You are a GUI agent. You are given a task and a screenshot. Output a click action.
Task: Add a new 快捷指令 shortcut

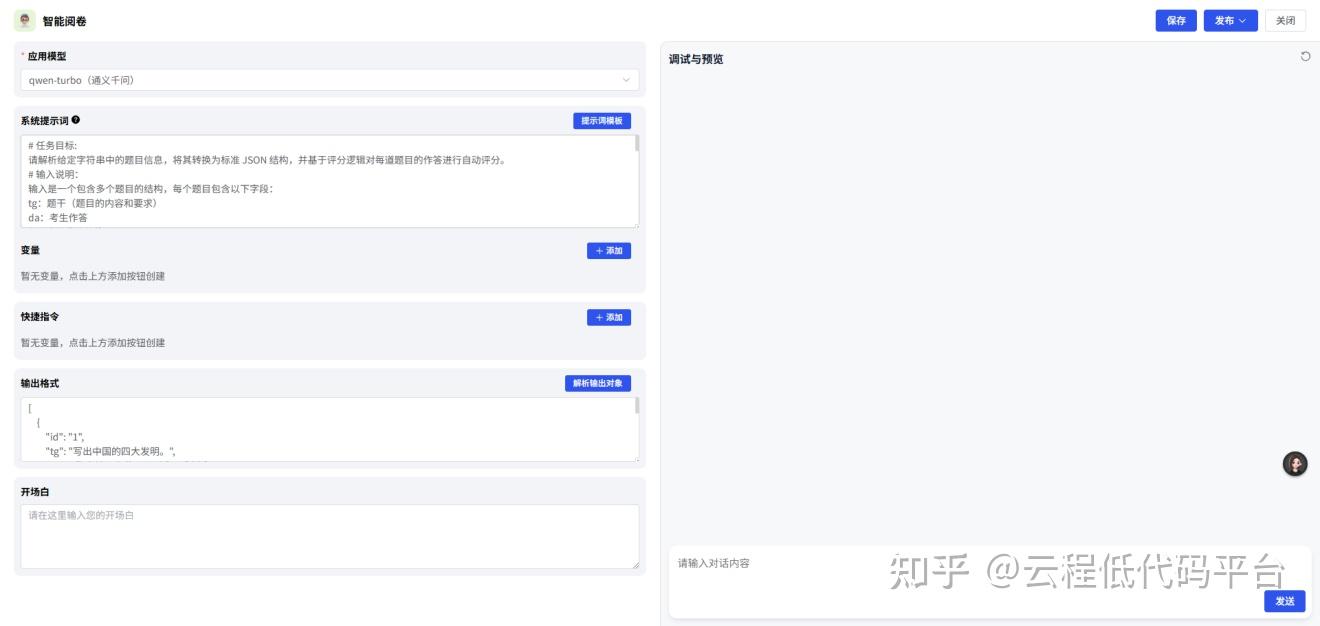point(609,318)
